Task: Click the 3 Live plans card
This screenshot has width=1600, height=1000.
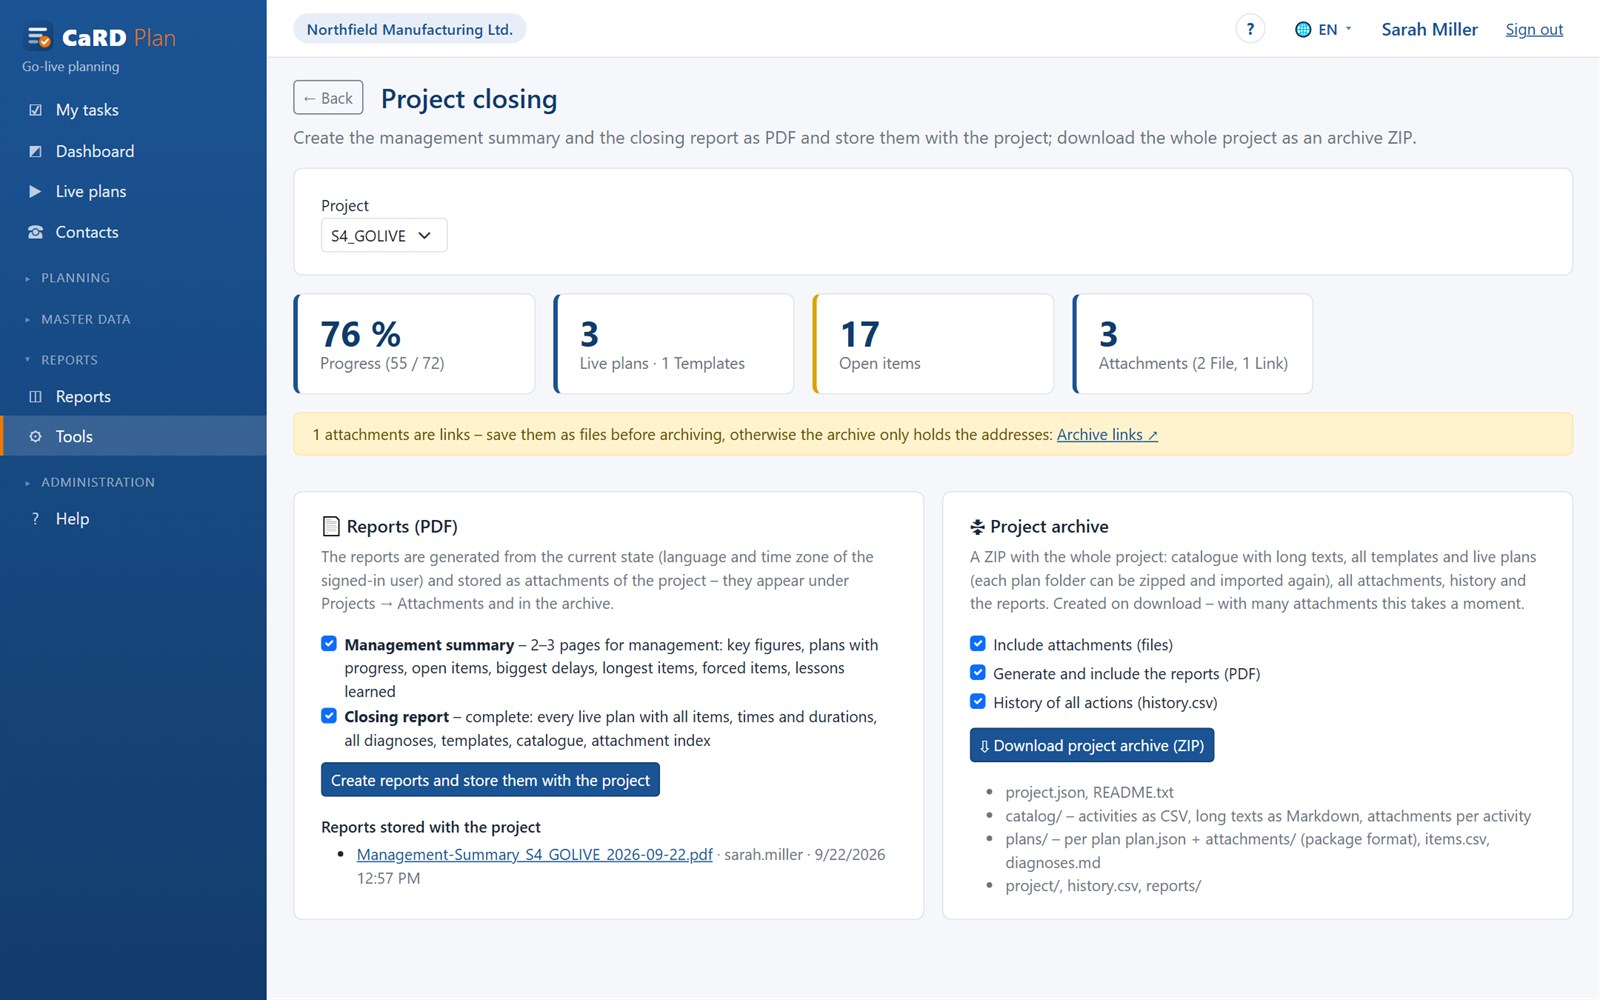Action: (674, 344)
